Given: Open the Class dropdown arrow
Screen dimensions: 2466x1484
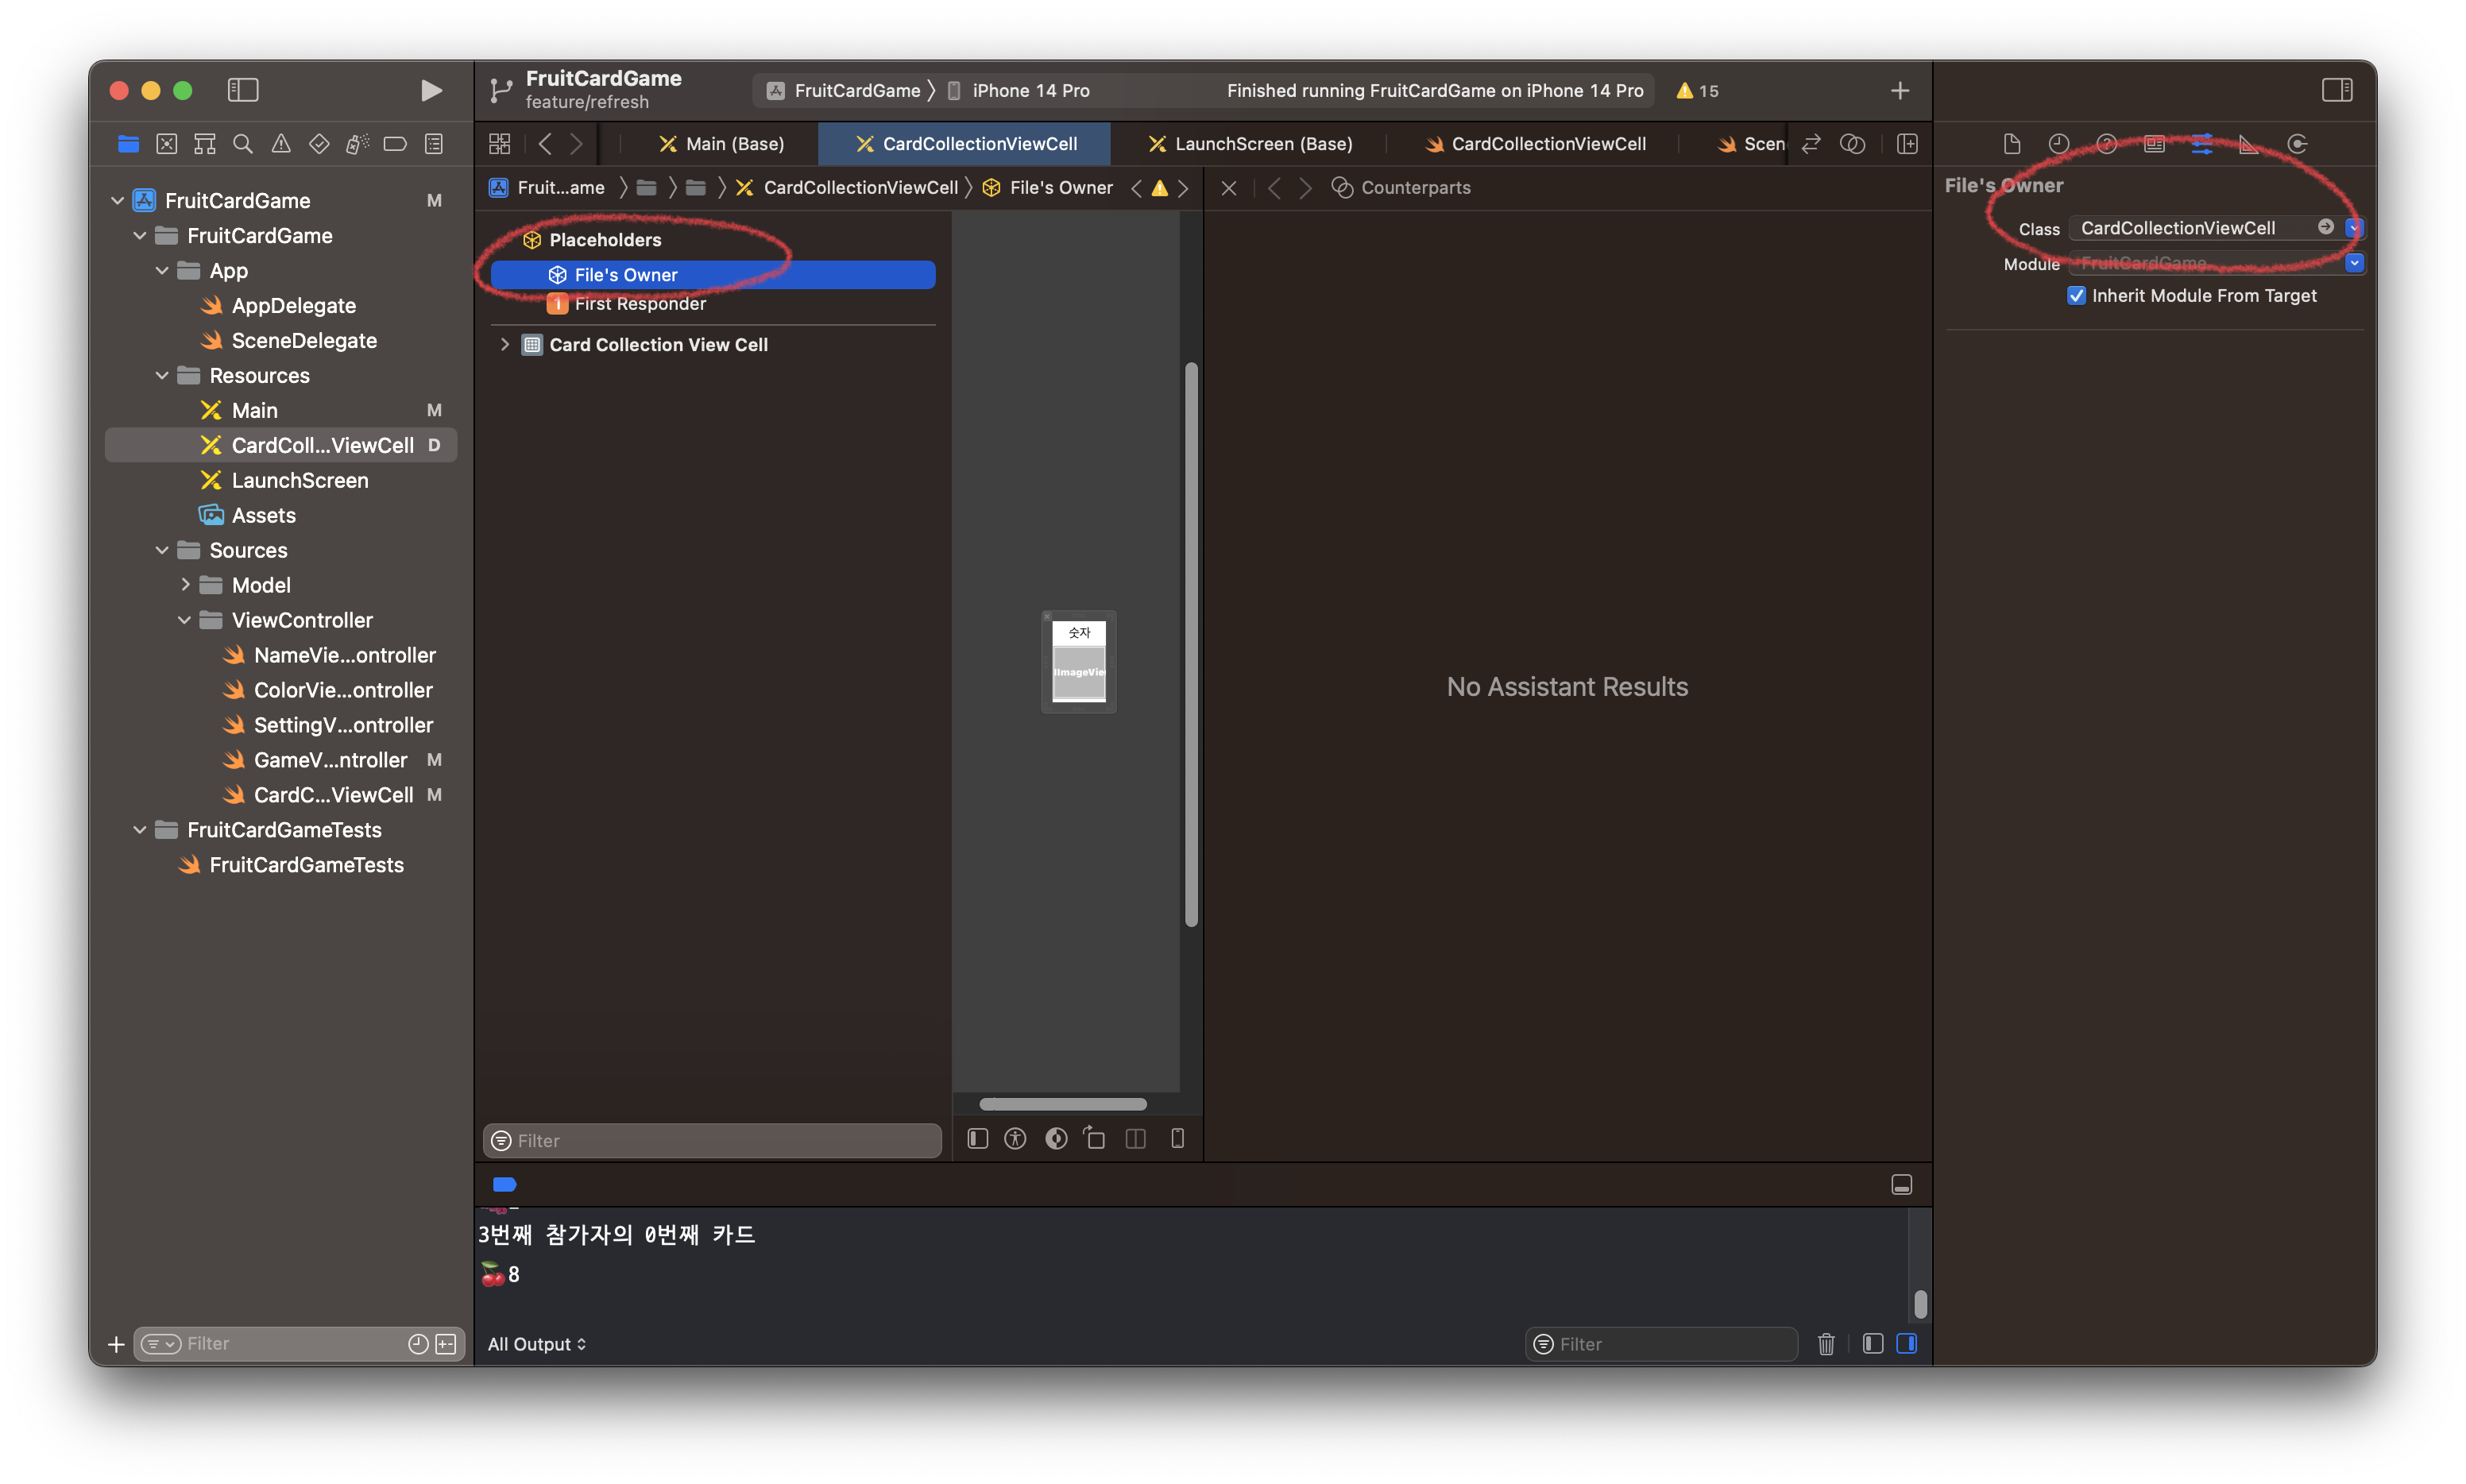Looking at the screenshot, I should click(2353, 228).
